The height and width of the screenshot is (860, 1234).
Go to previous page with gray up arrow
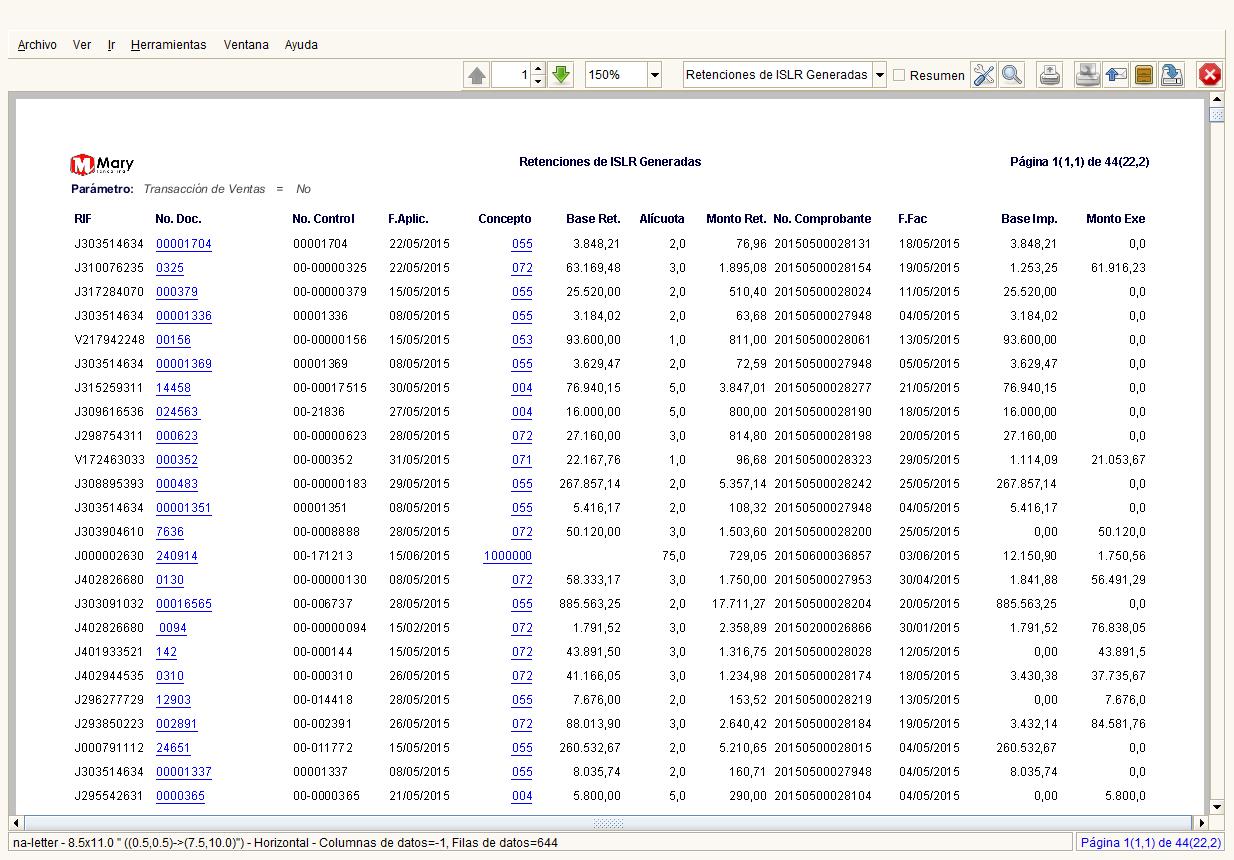(x=476, y=75)
